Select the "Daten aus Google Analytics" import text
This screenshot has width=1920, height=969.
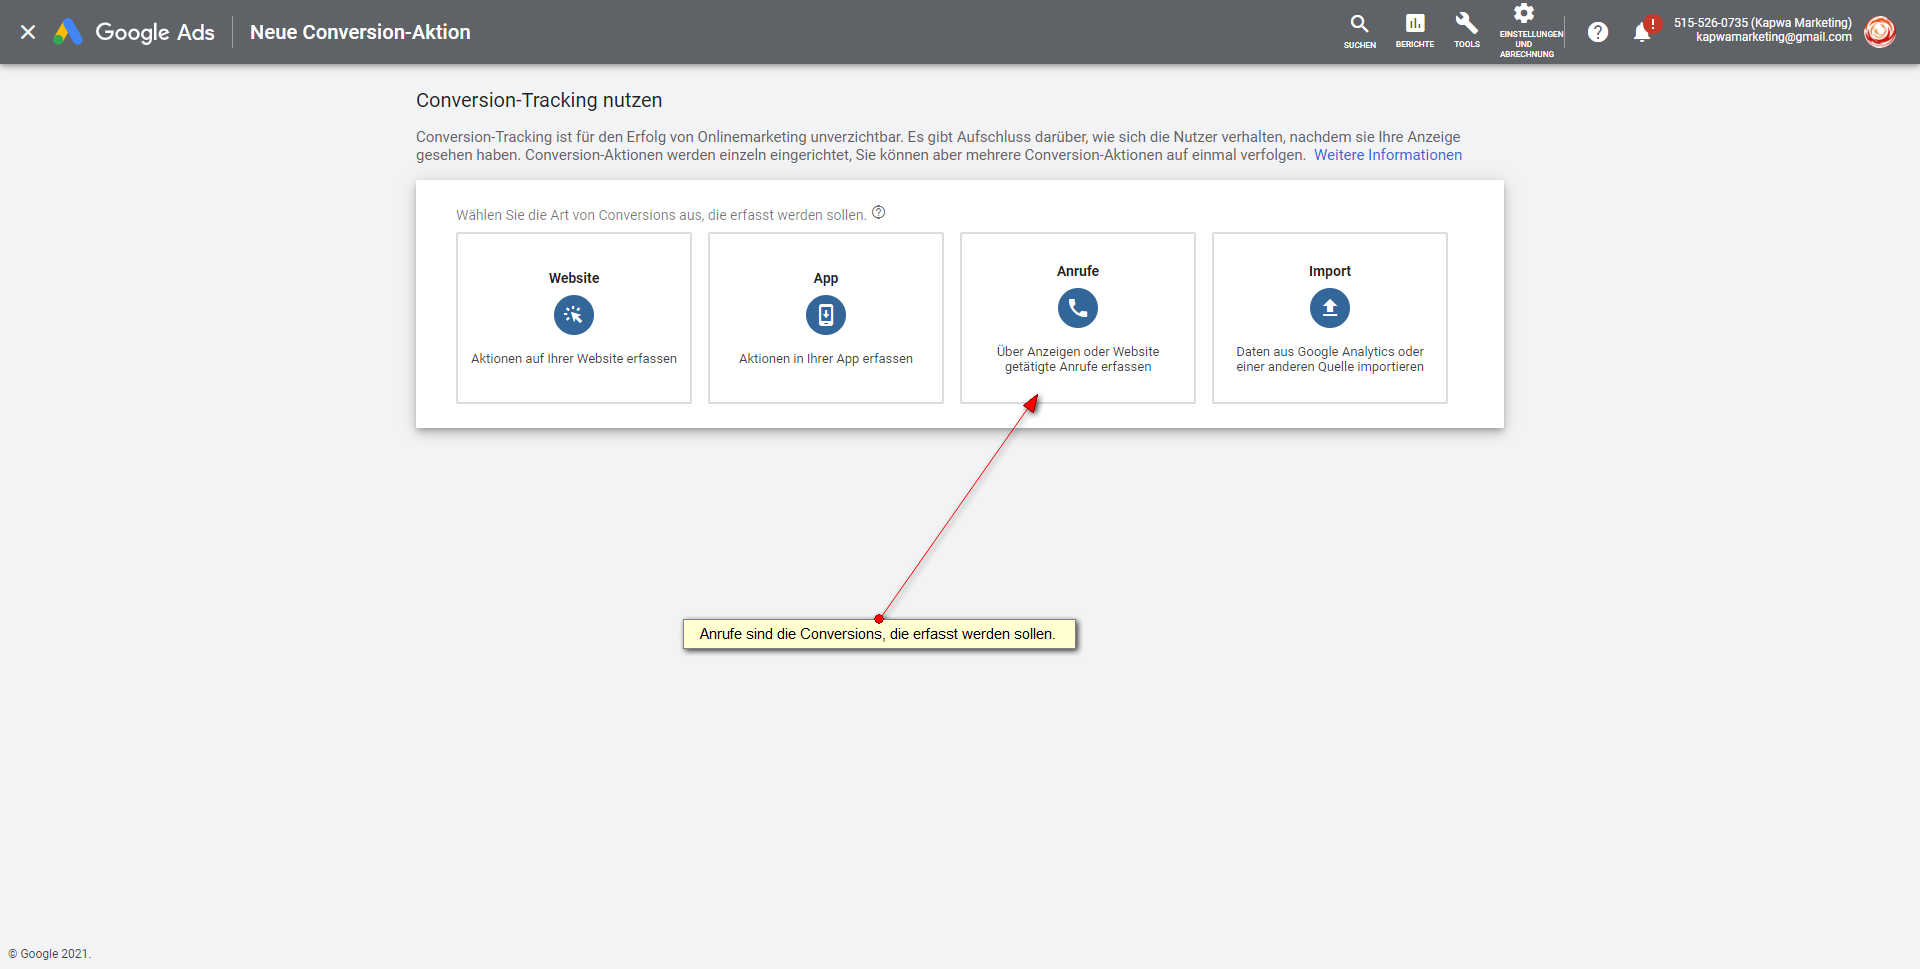pos(1330,359)
